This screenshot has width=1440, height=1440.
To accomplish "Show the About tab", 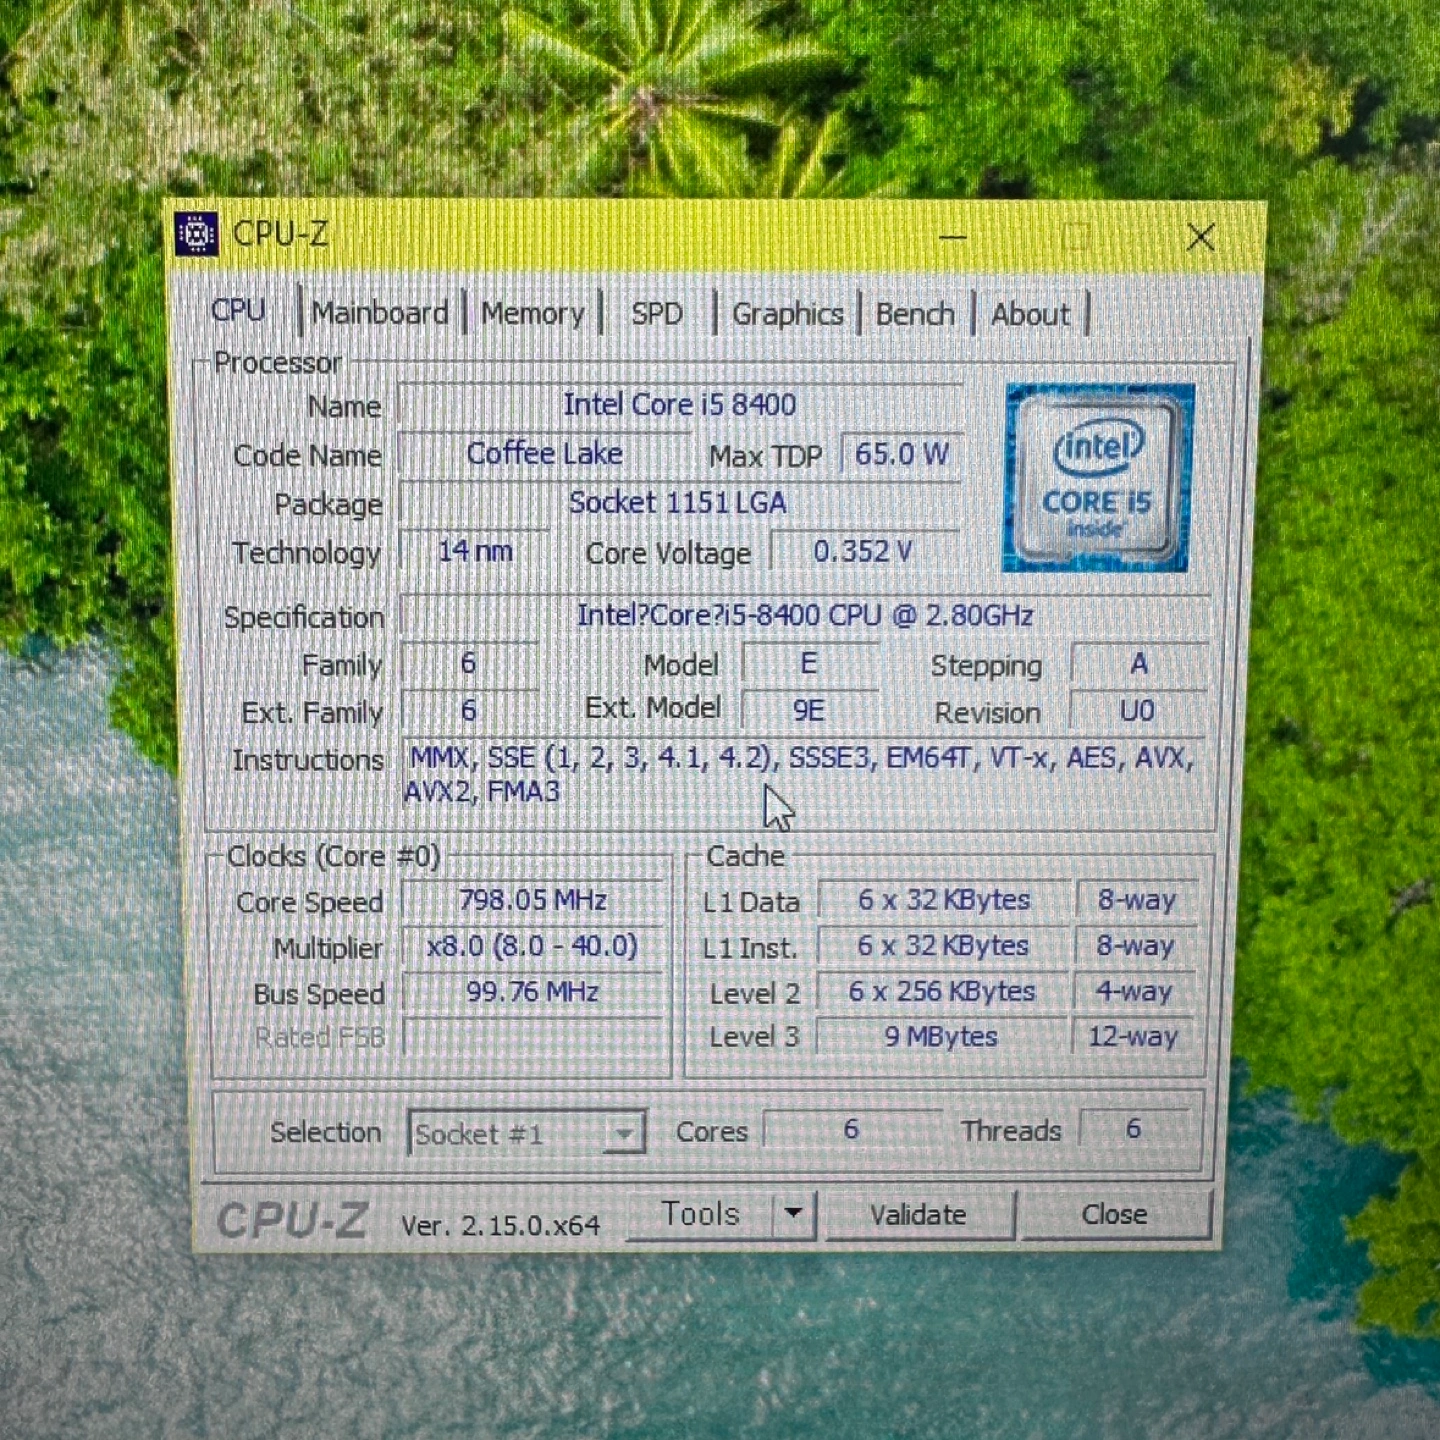I will [1030, 313].
